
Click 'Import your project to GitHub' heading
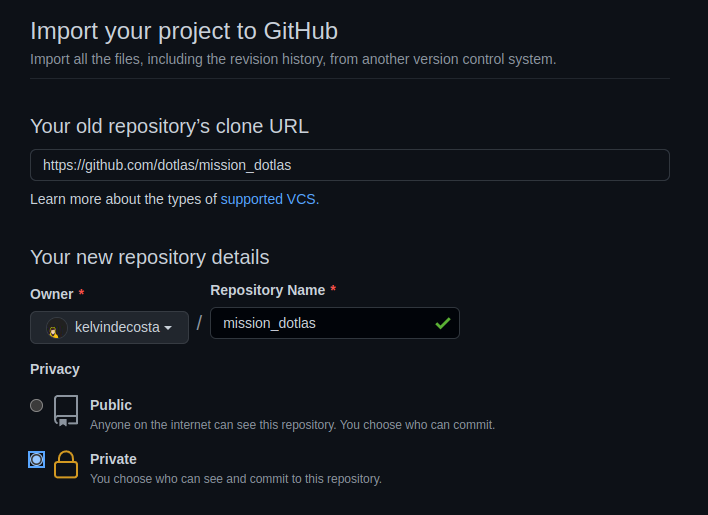[184, 31]
